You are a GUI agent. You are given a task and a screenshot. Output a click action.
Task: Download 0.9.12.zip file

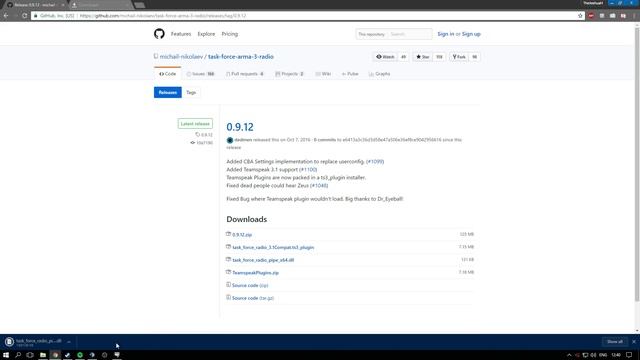click(242, 235)
